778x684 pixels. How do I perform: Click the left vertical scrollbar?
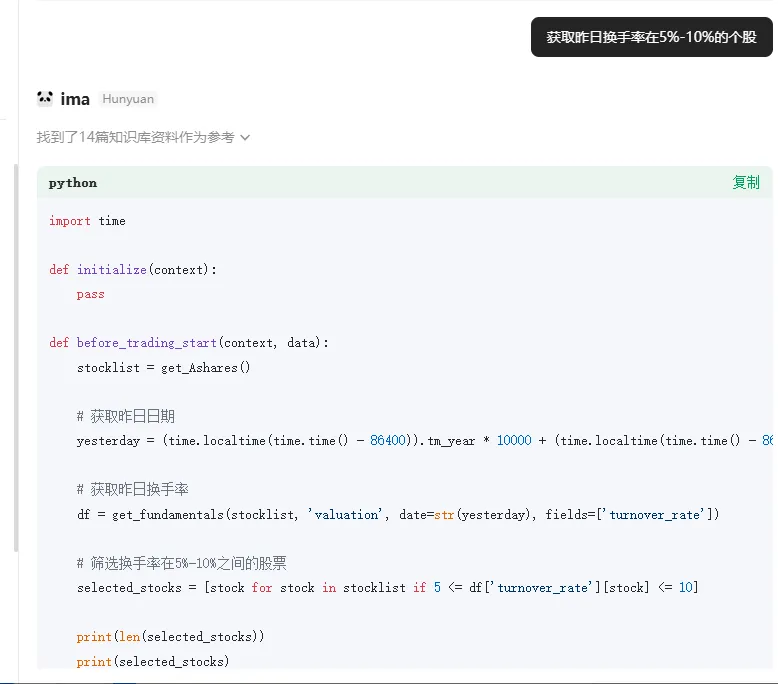[x=15, y=358]
